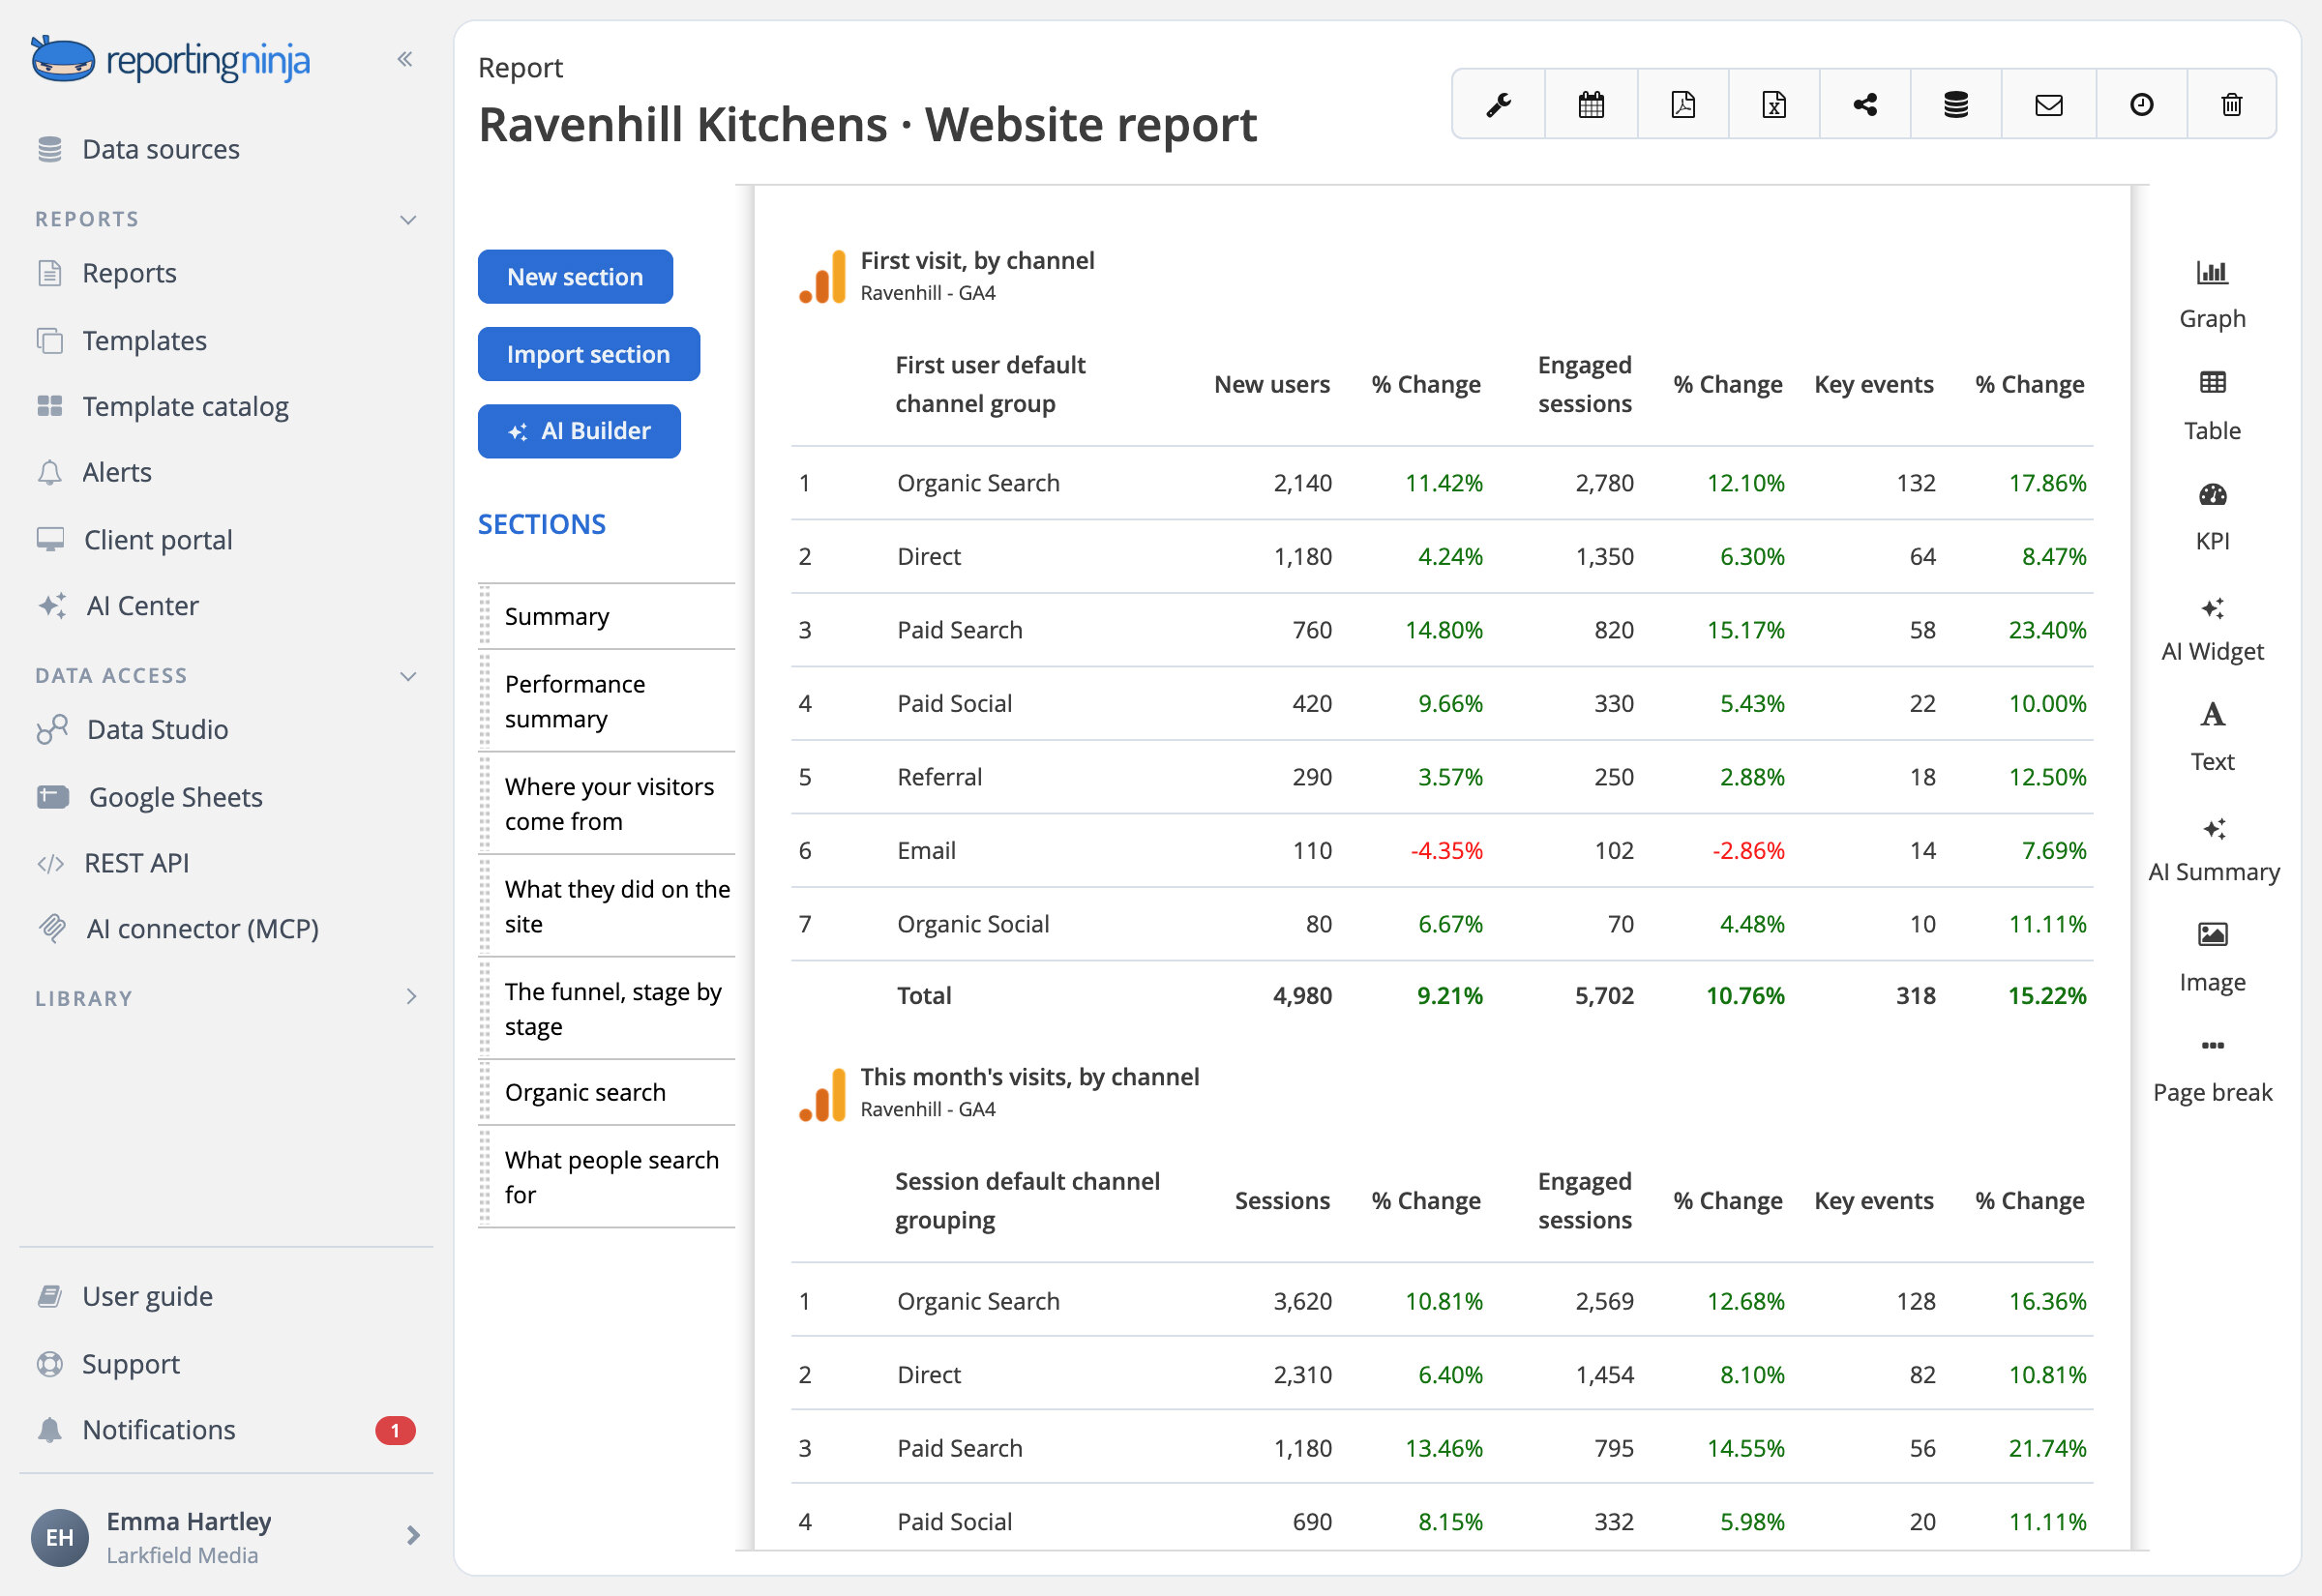Select Where your visitors come from section

pos(607,804)
